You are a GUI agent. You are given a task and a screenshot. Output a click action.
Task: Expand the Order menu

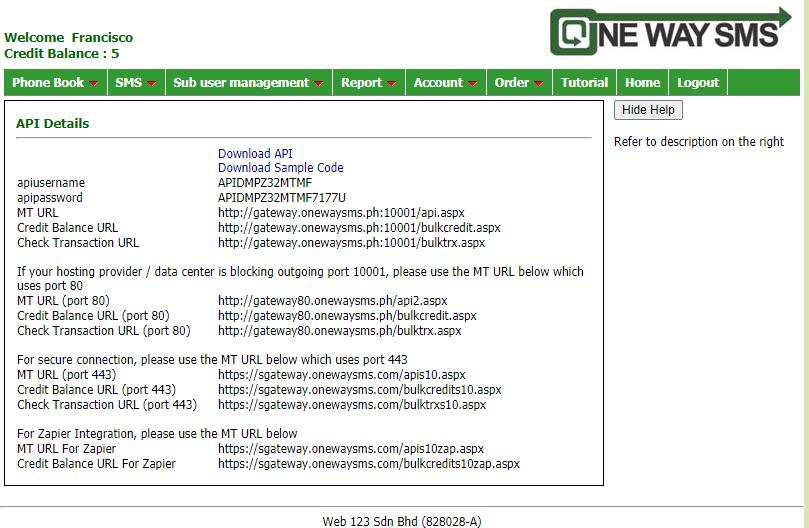coord(518,83)
